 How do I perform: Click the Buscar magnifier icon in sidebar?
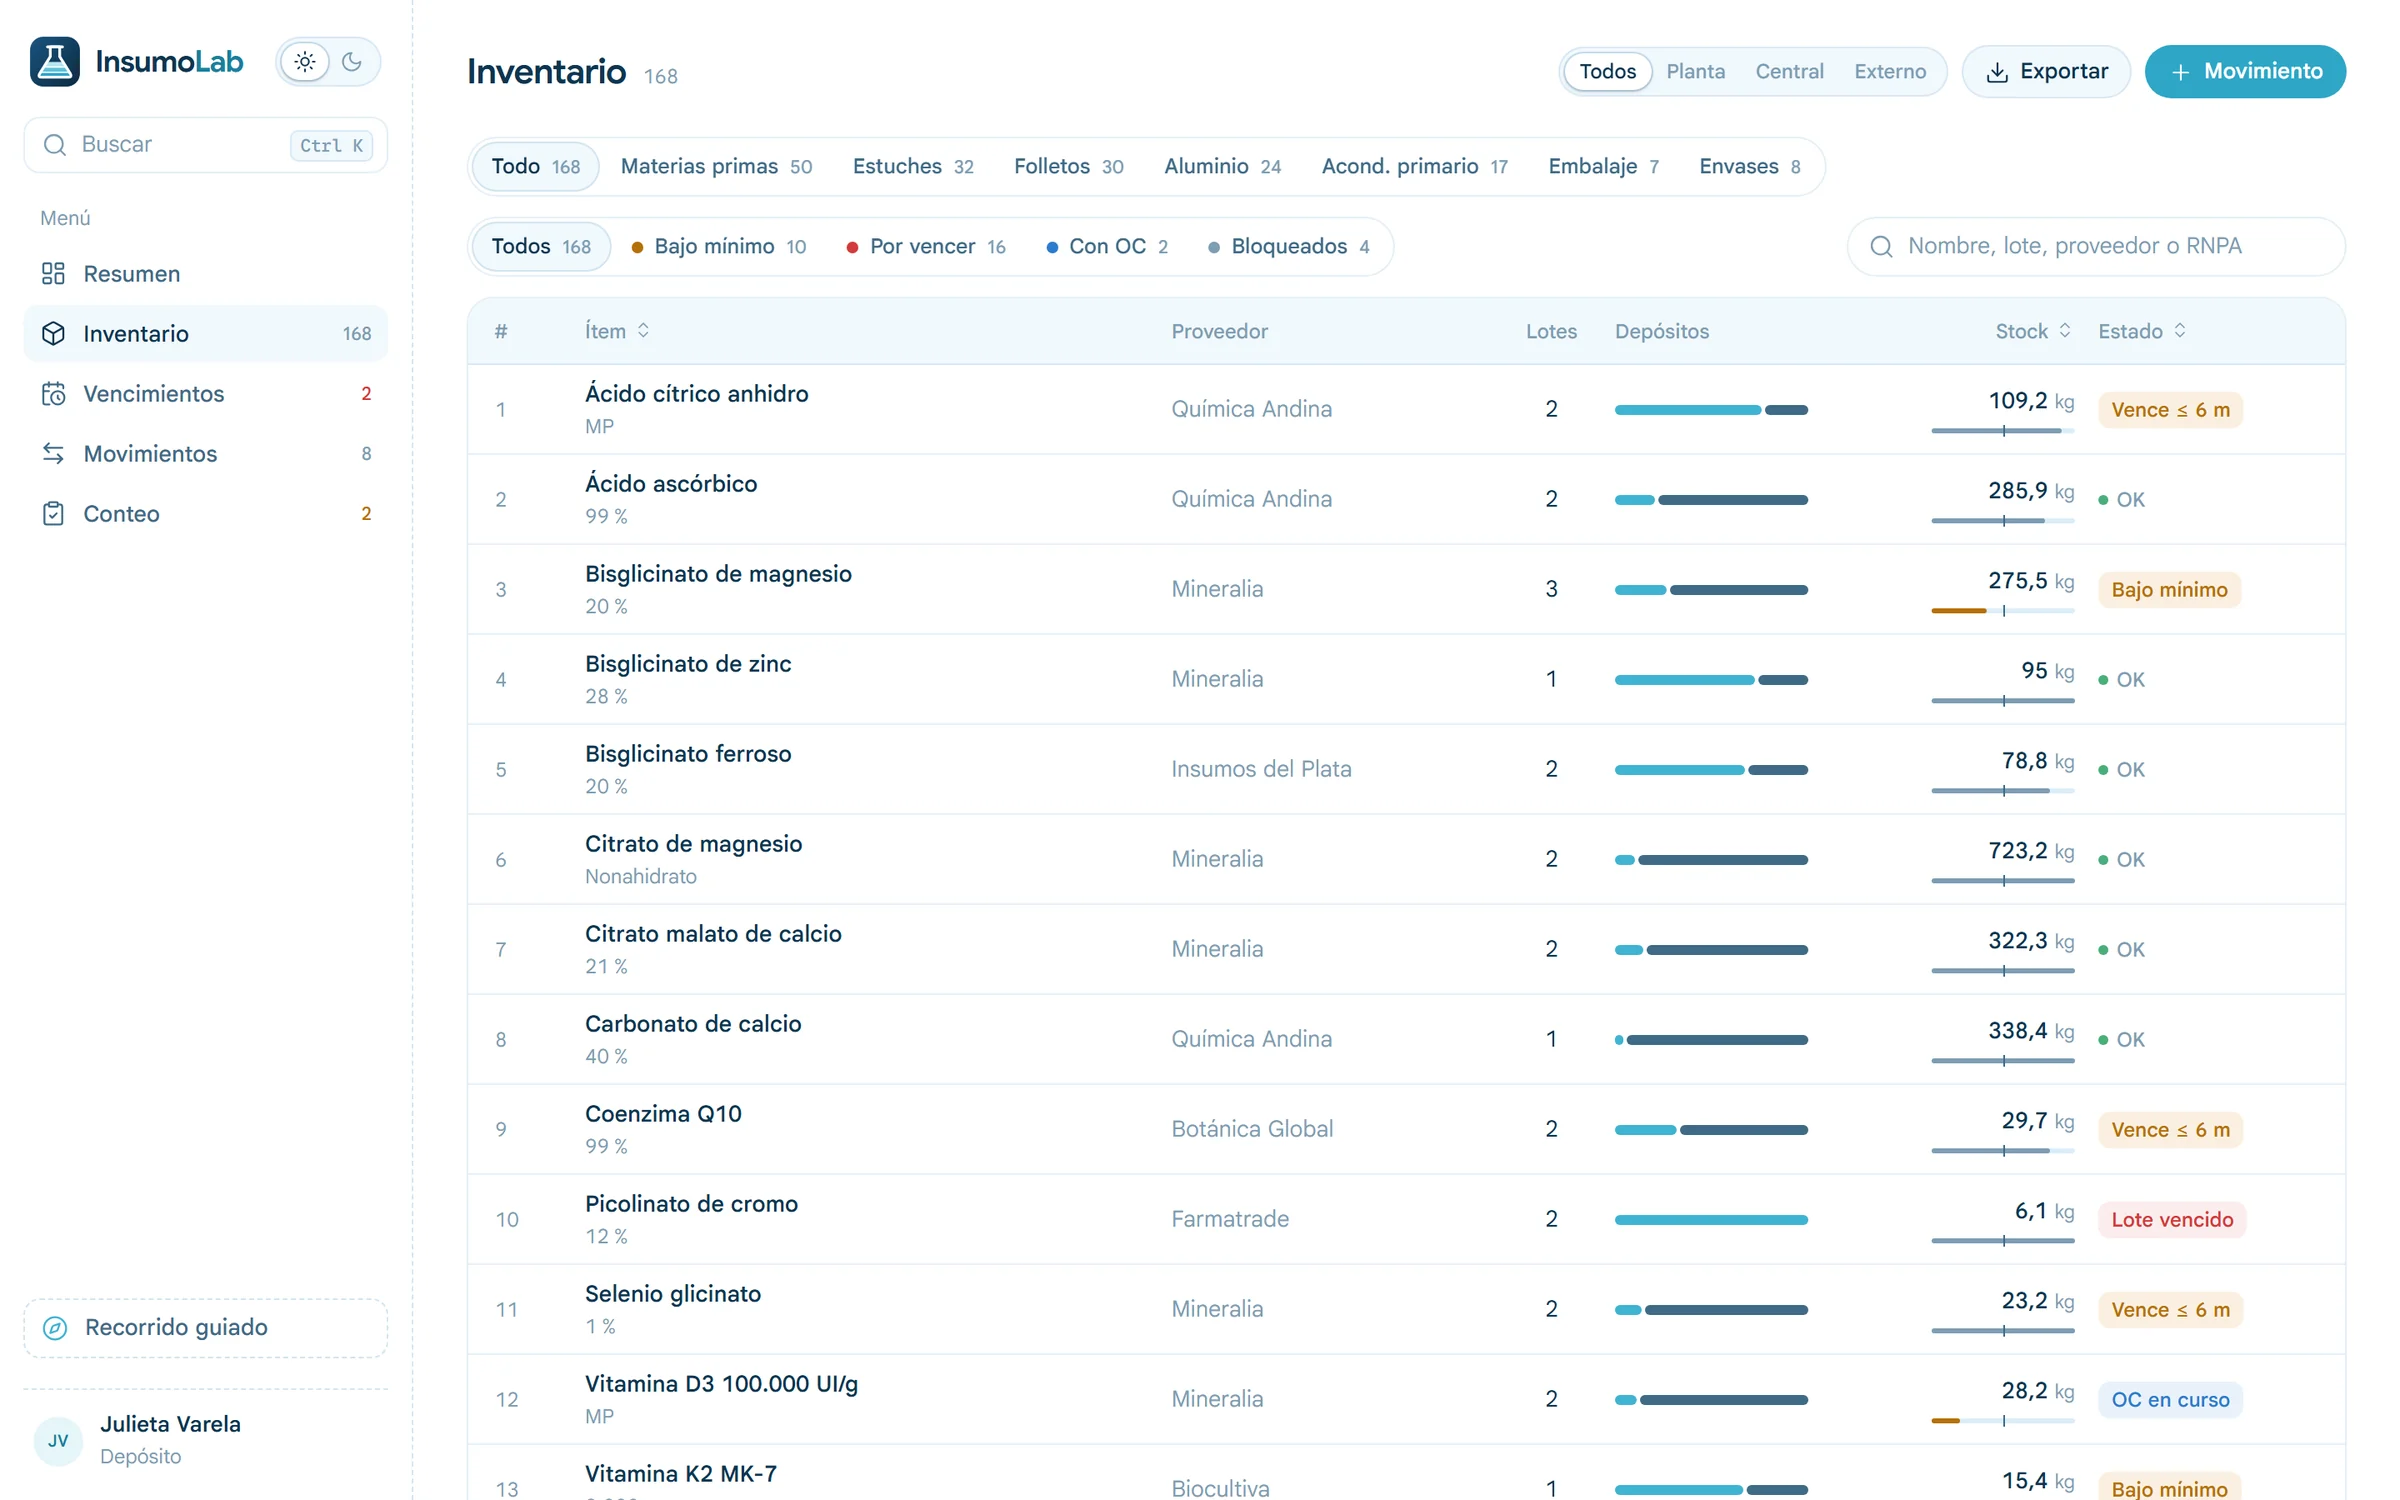55,145
